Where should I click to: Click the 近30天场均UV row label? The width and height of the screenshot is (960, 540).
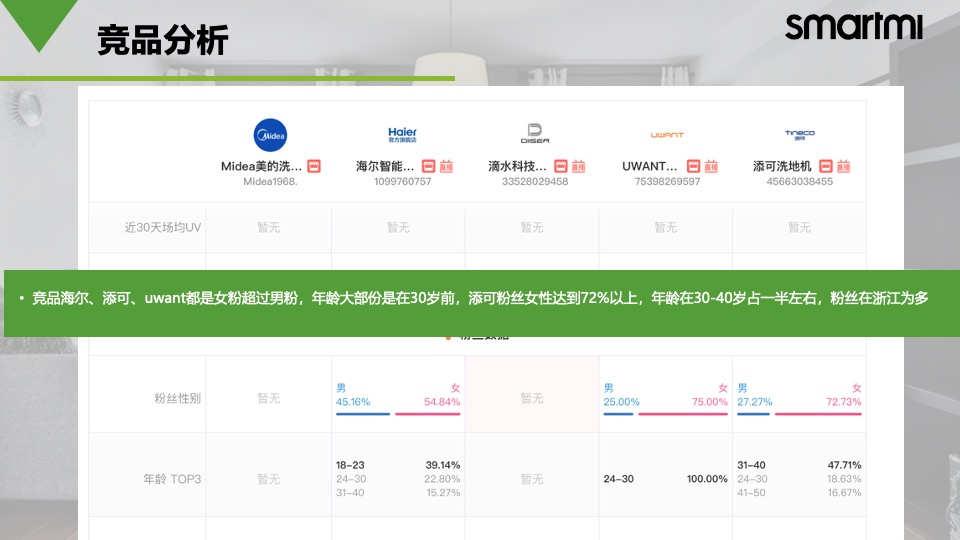pyautogui.click(x=163, y=227)
